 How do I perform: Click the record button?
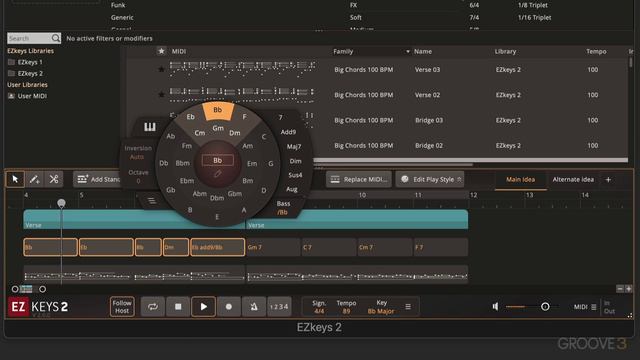(x=229, y=307)
